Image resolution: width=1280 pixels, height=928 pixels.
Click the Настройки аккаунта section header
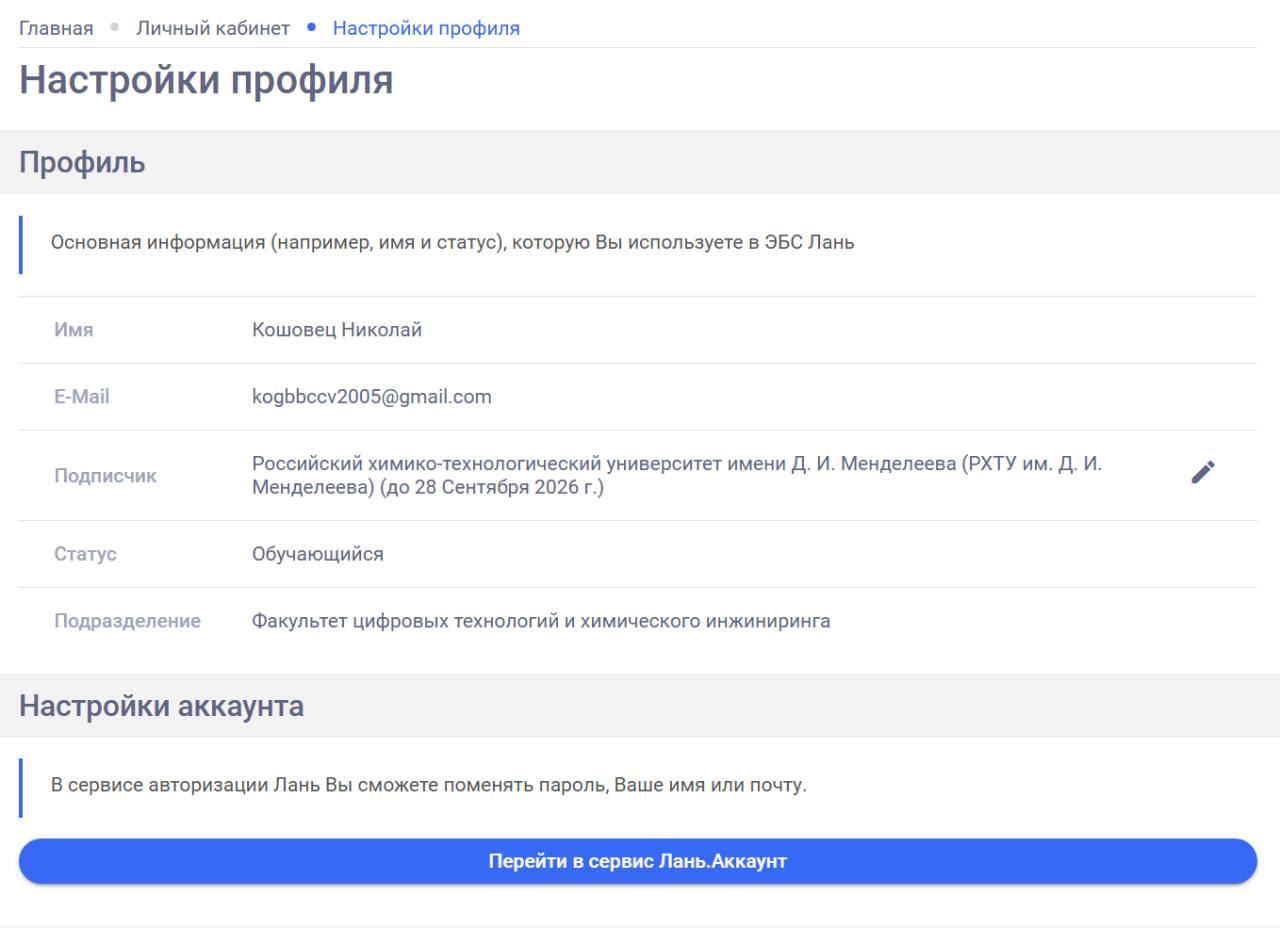(161, 706)
